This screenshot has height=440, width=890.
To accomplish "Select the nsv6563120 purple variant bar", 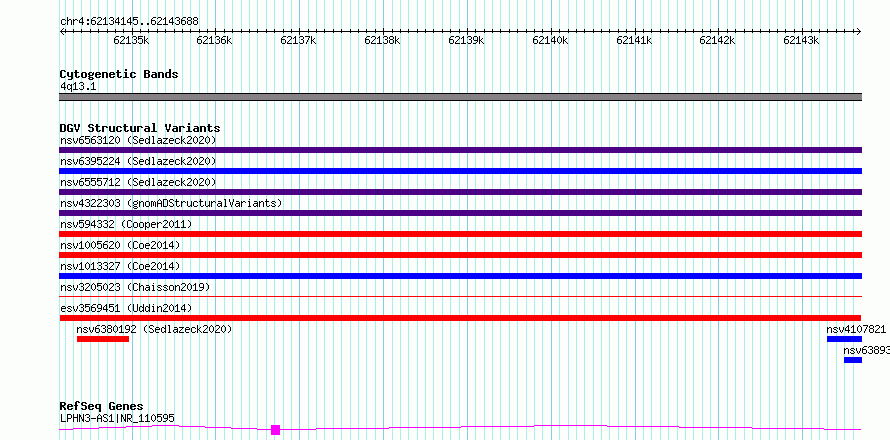I will (460, 150).
